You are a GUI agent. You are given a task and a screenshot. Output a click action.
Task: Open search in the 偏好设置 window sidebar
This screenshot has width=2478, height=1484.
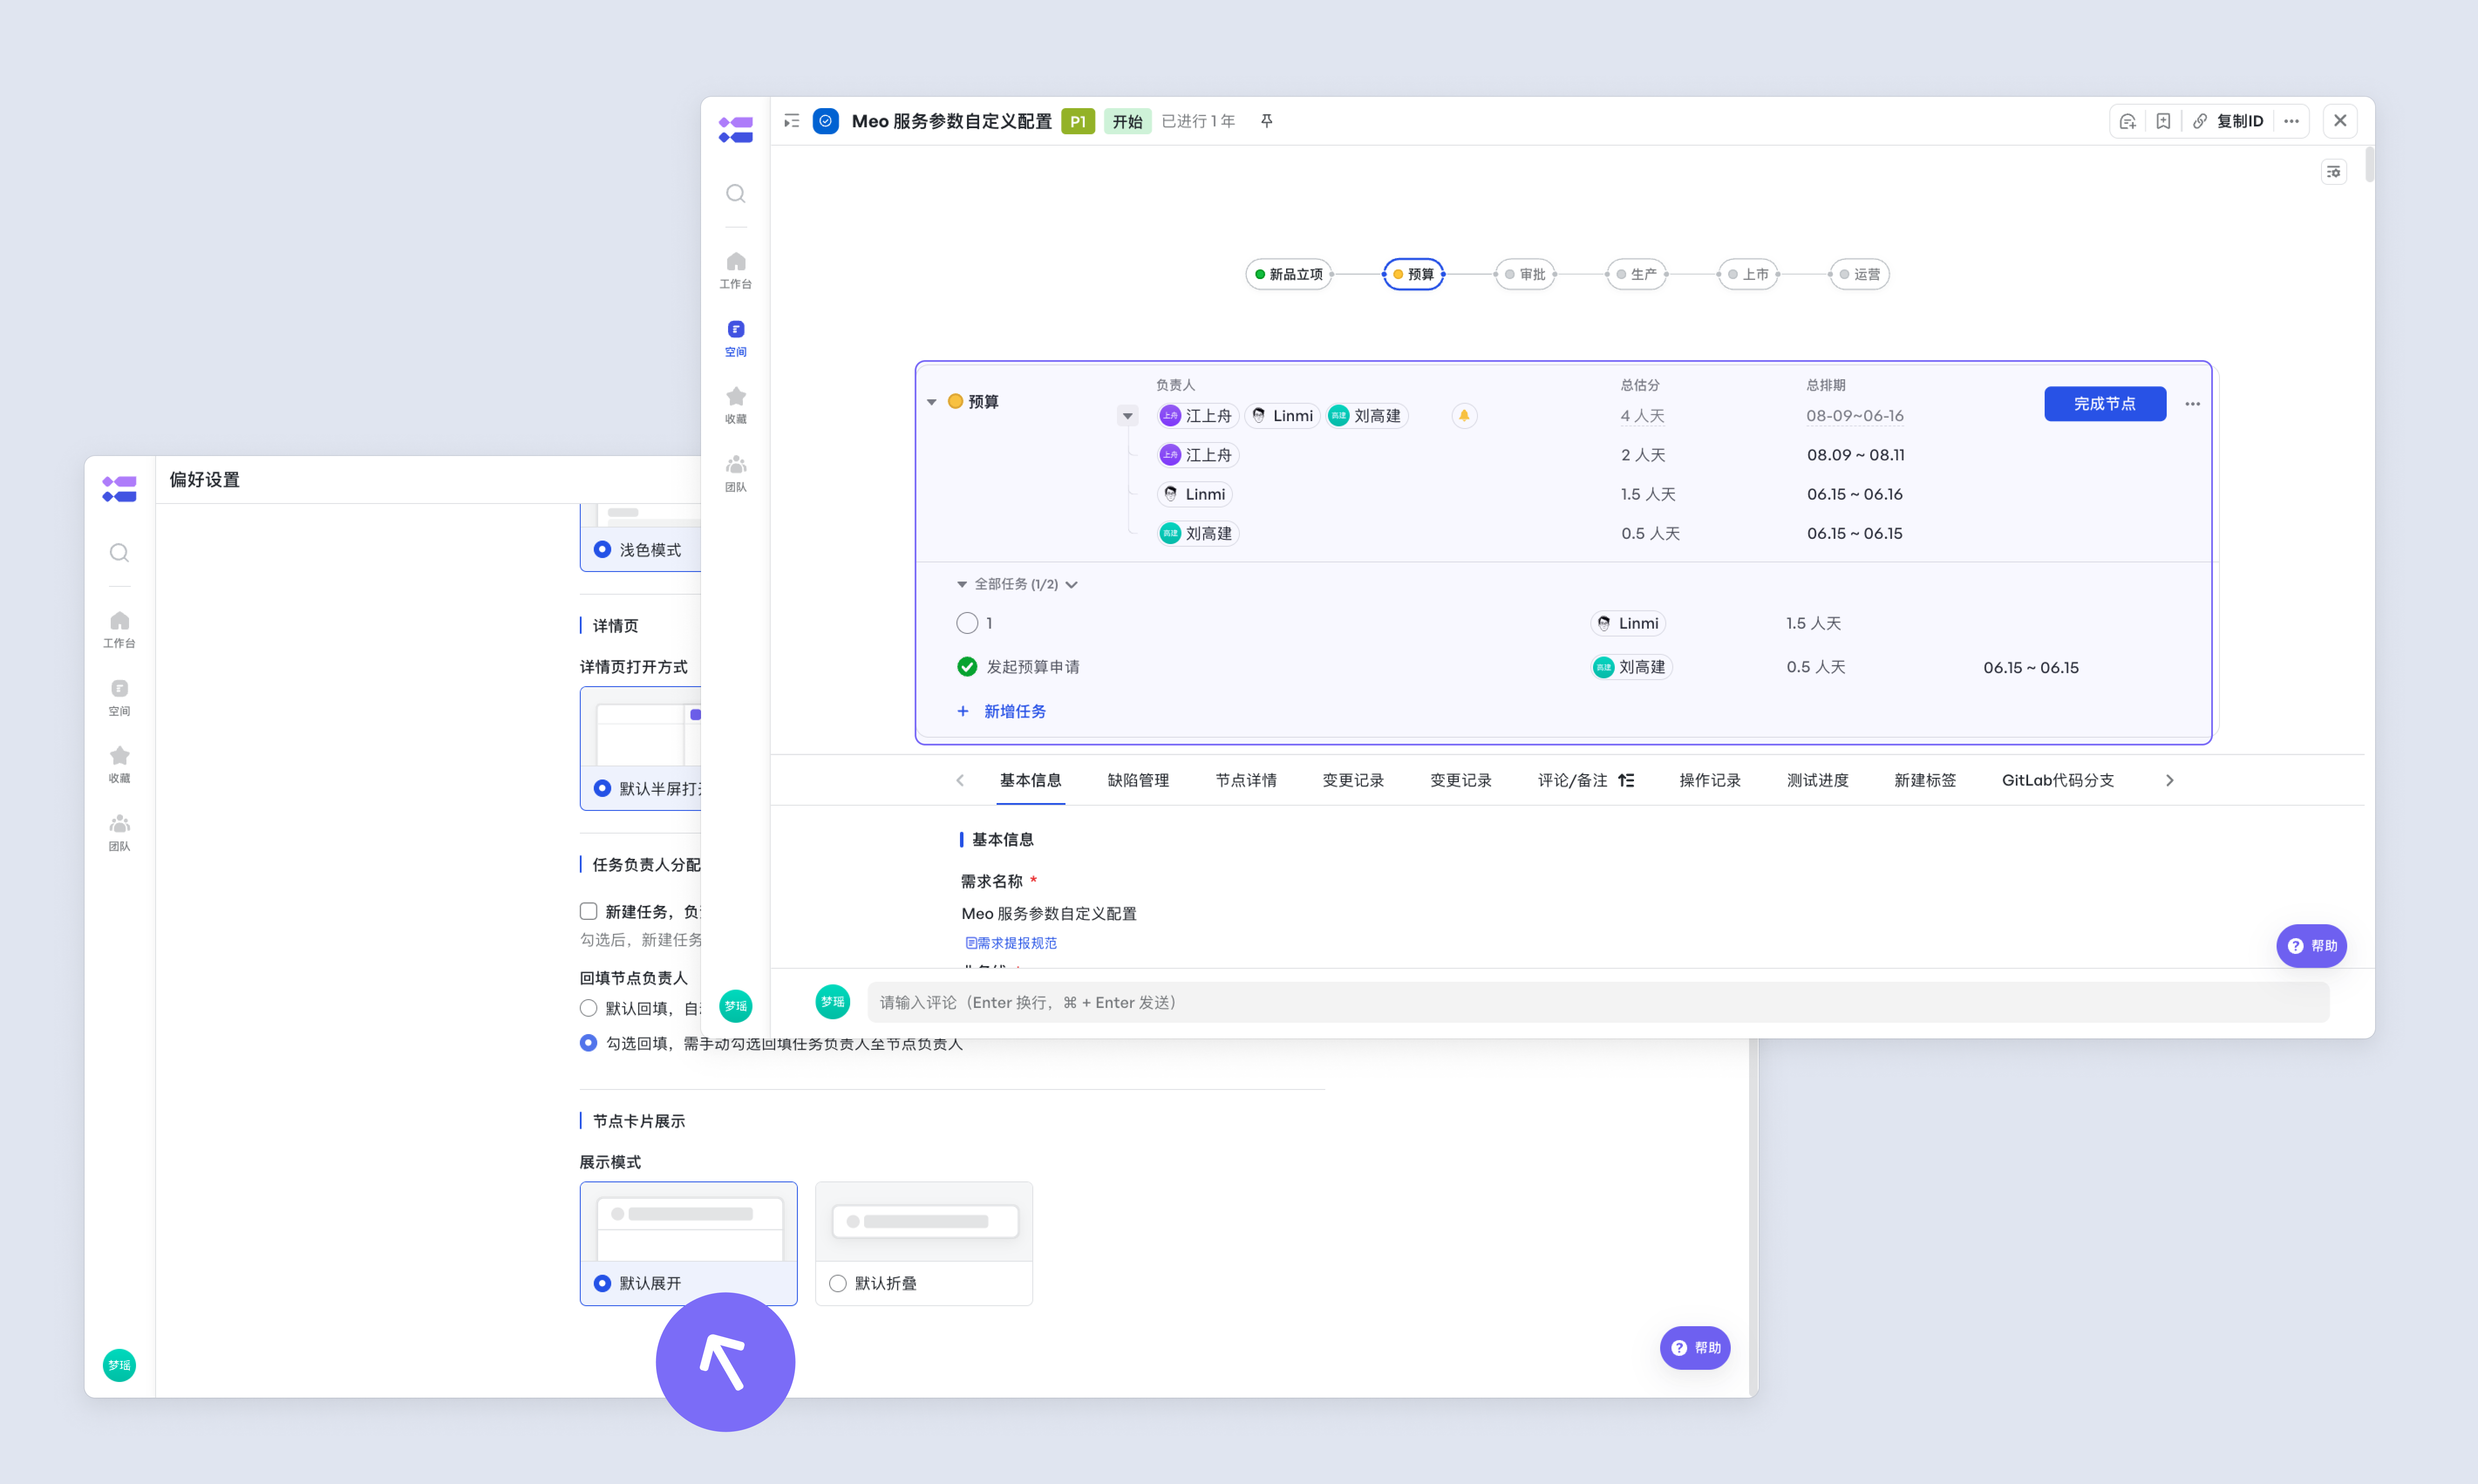(x=119, y=553)
